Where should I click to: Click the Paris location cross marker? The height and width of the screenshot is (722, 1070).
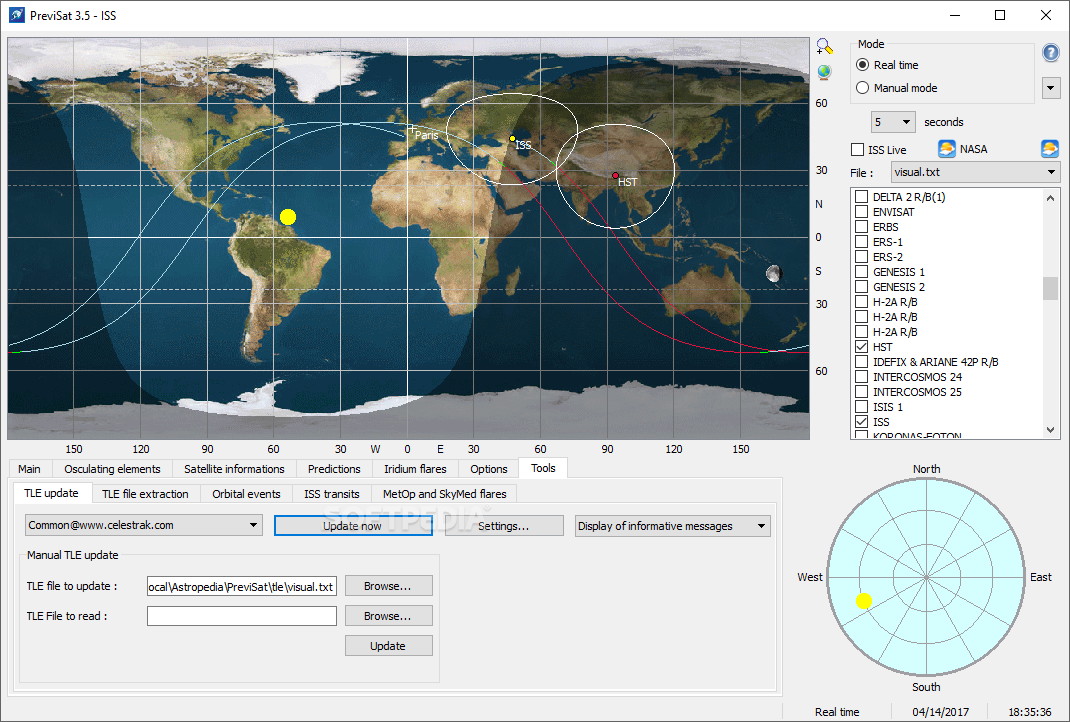pyautogui.click(x=411, y=128)
